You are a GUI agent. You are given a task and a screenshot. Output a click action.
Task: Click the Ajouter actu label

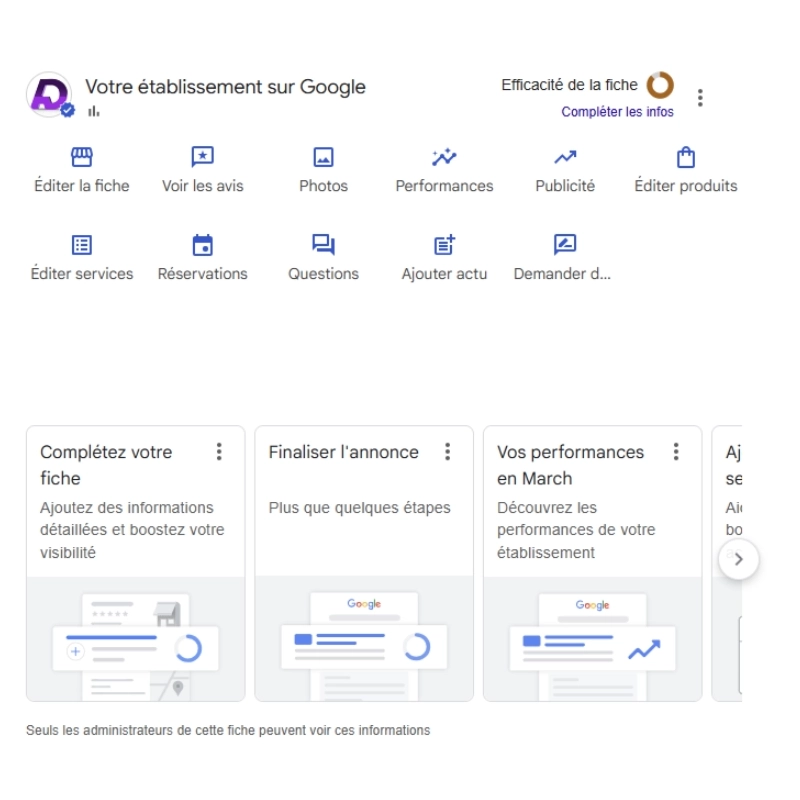point(444,273)
